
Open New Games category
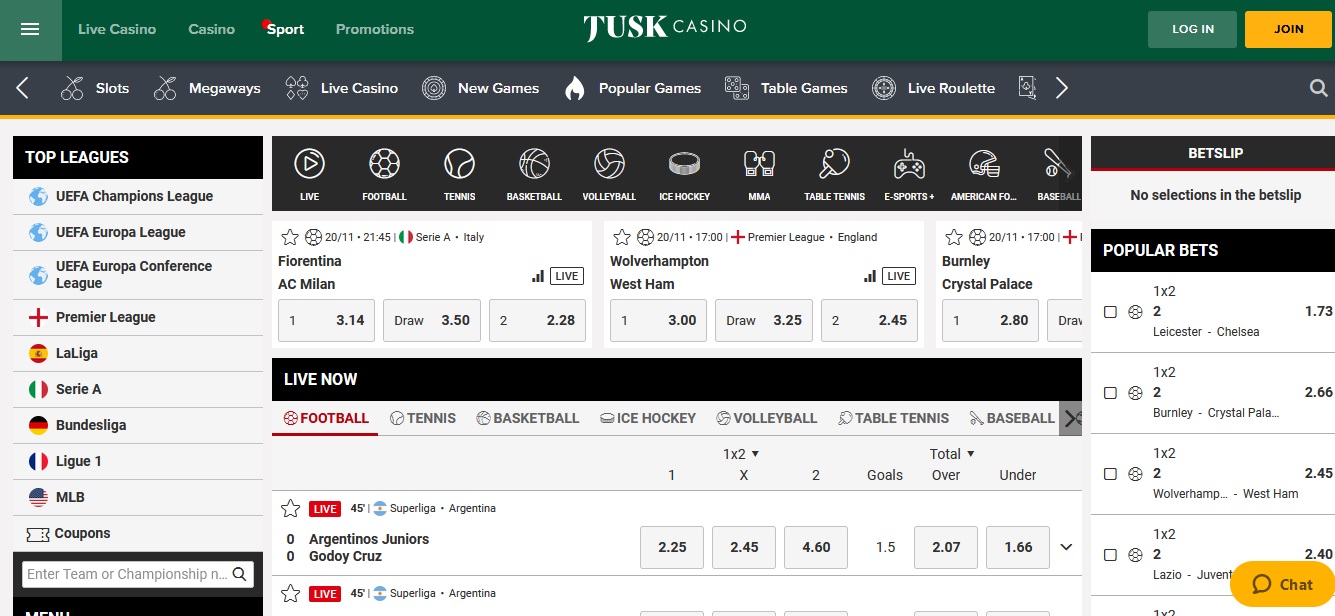(480, 88)
